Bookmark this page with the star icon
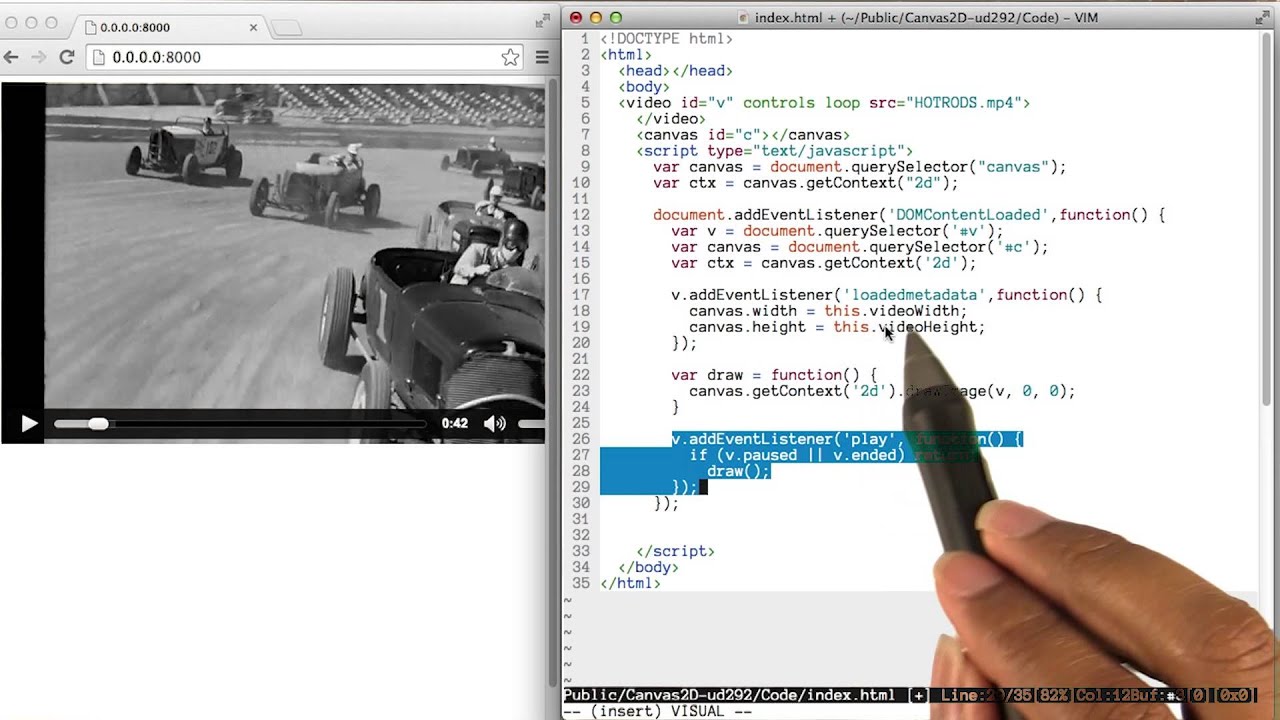Viewport: 1280px width, 720px height. pos(510,57)
